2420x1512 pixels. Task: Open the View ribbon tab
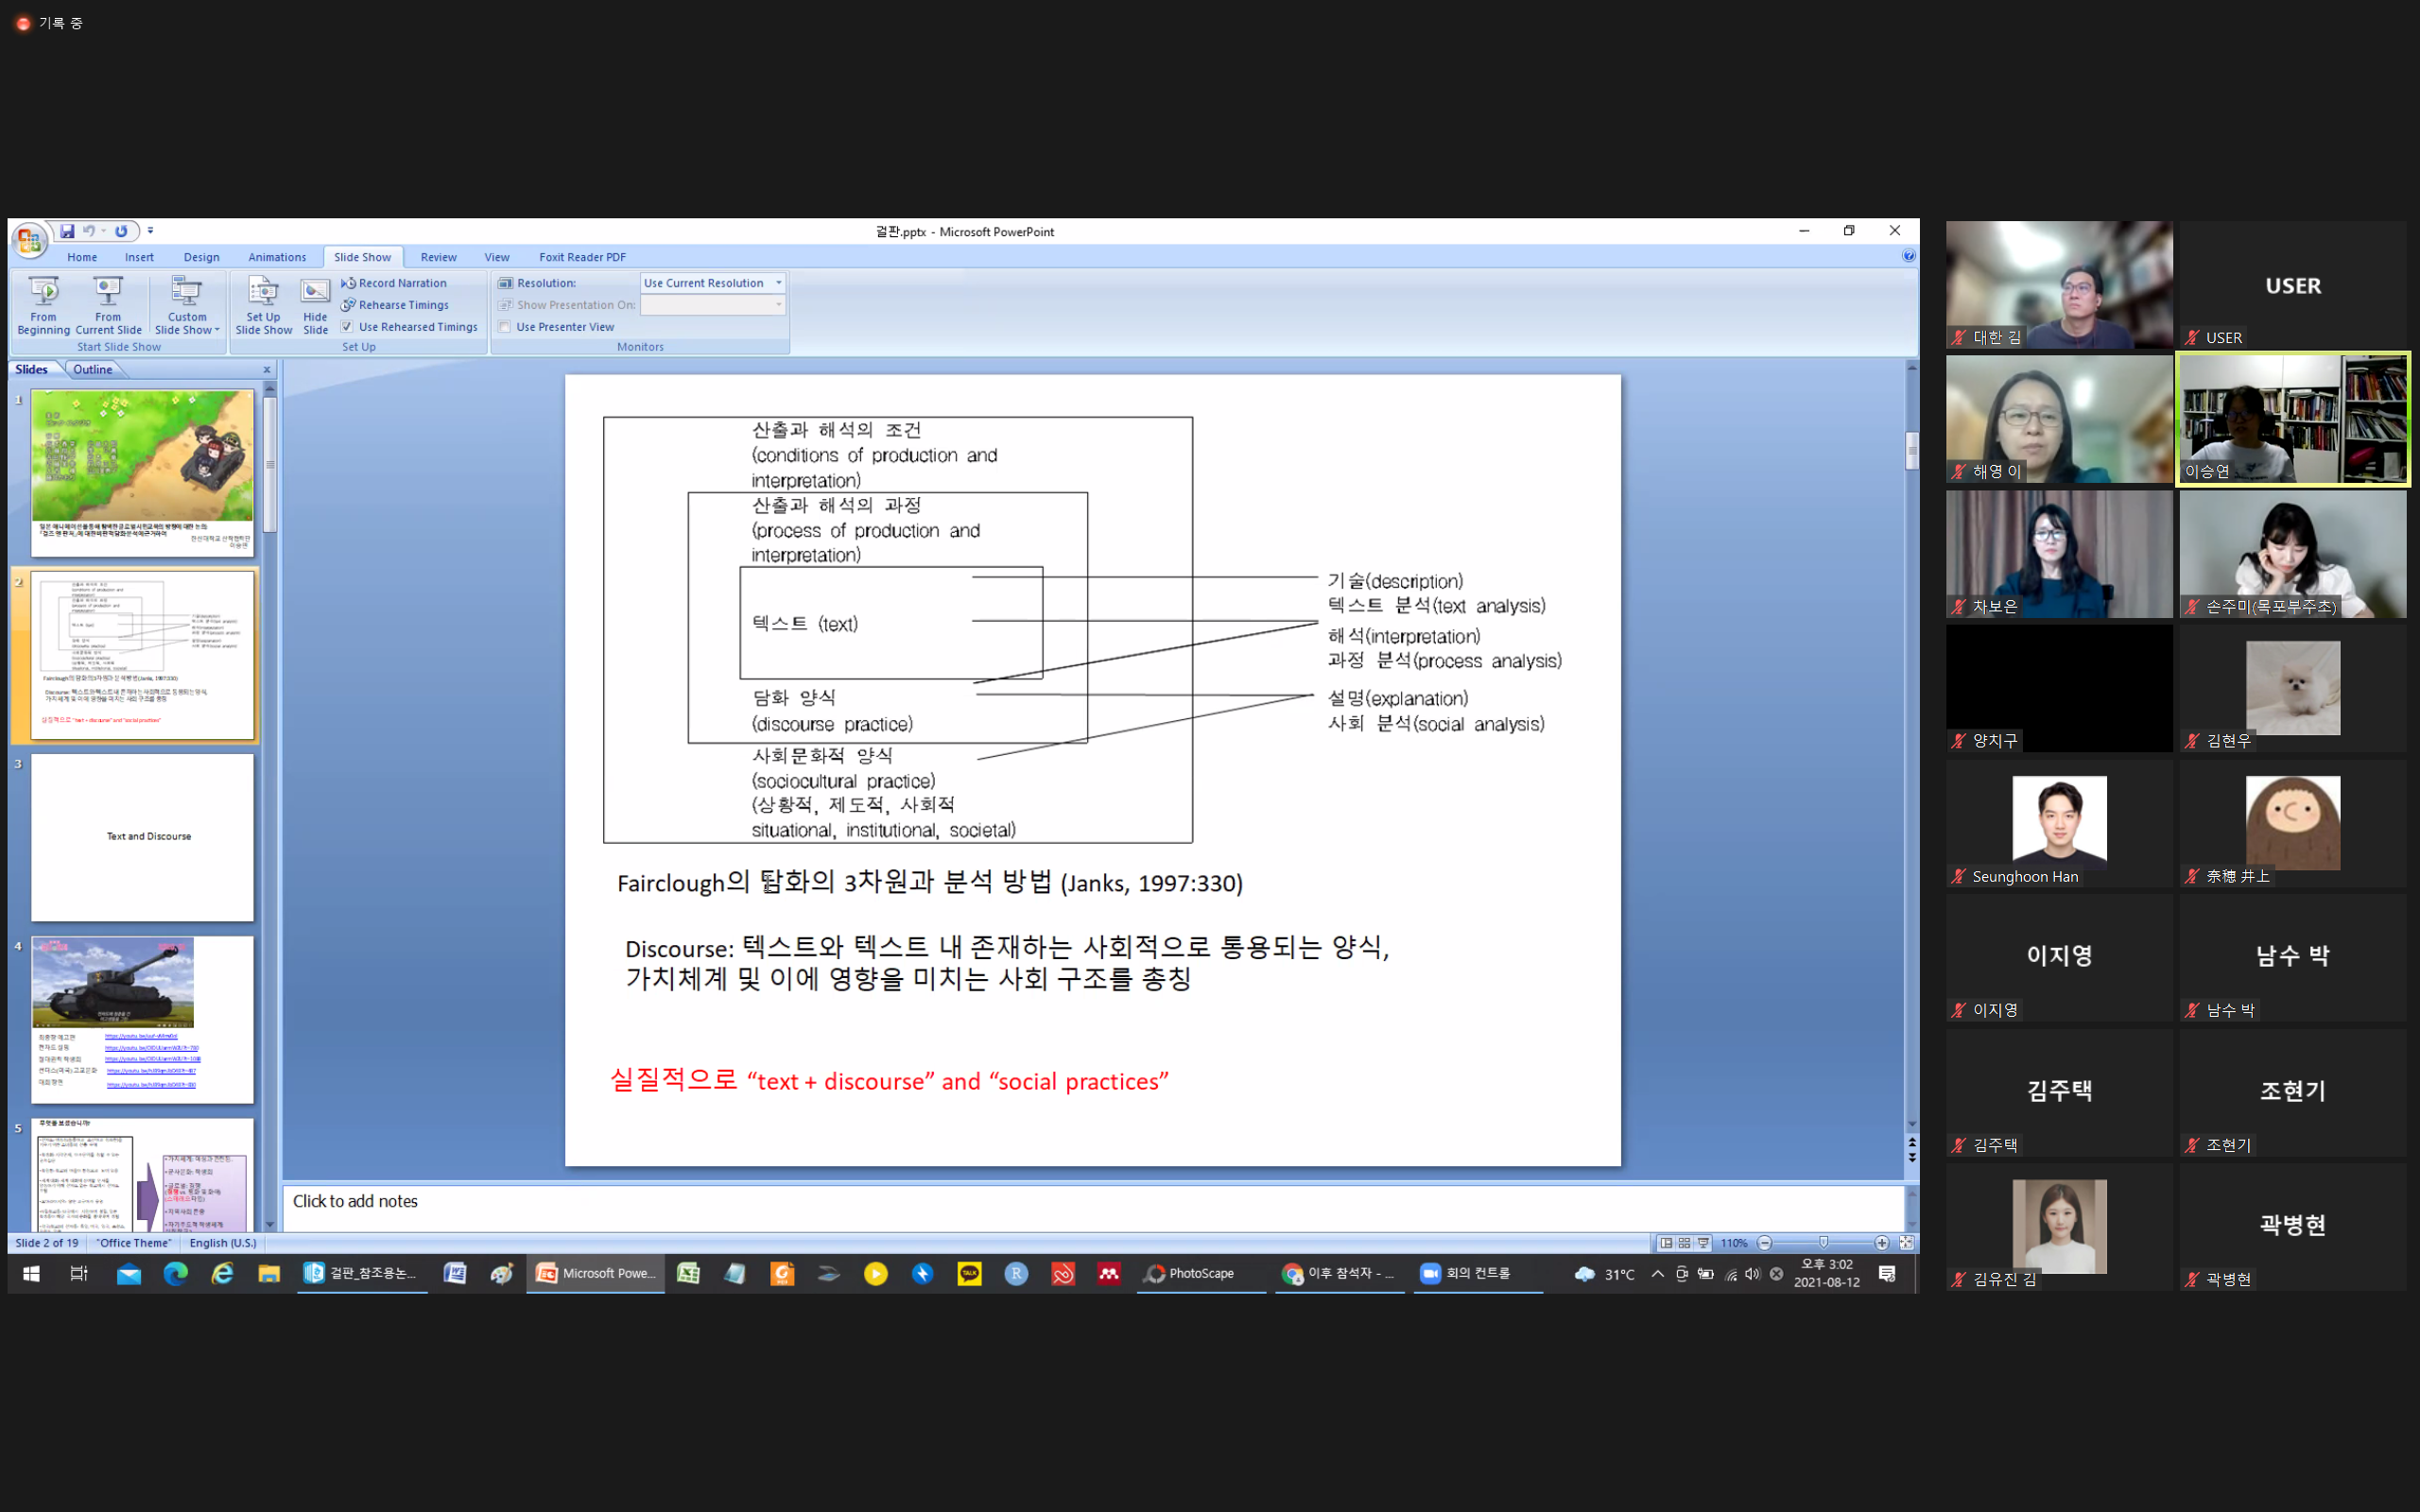[x=497, y=257]
